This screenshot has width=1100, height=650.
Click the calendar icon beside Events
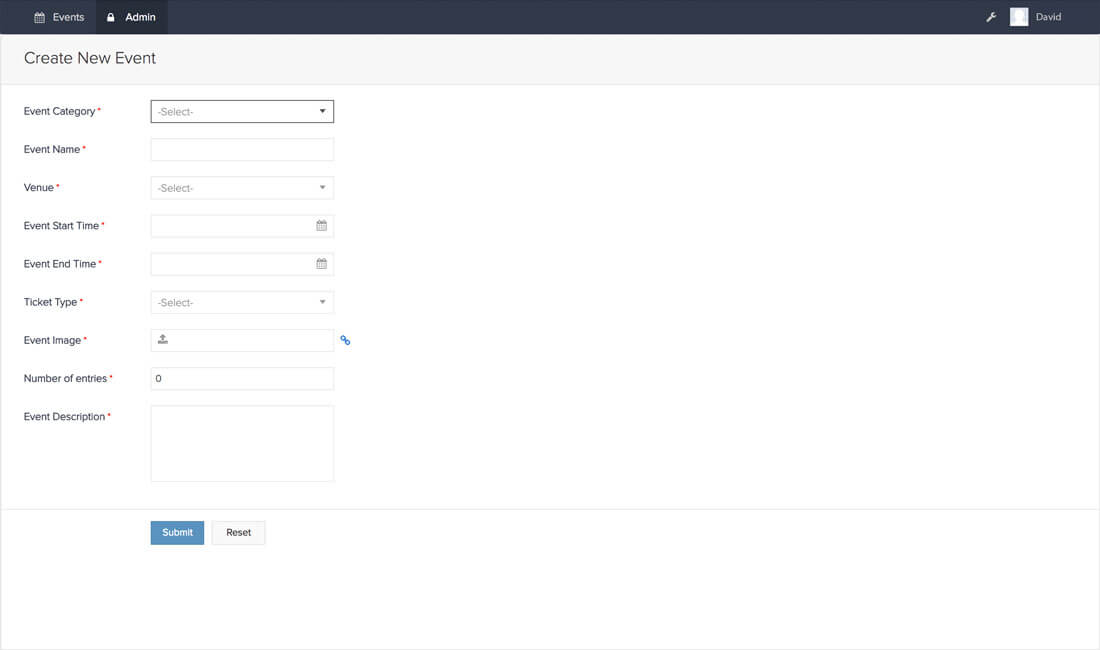(37, 16)
